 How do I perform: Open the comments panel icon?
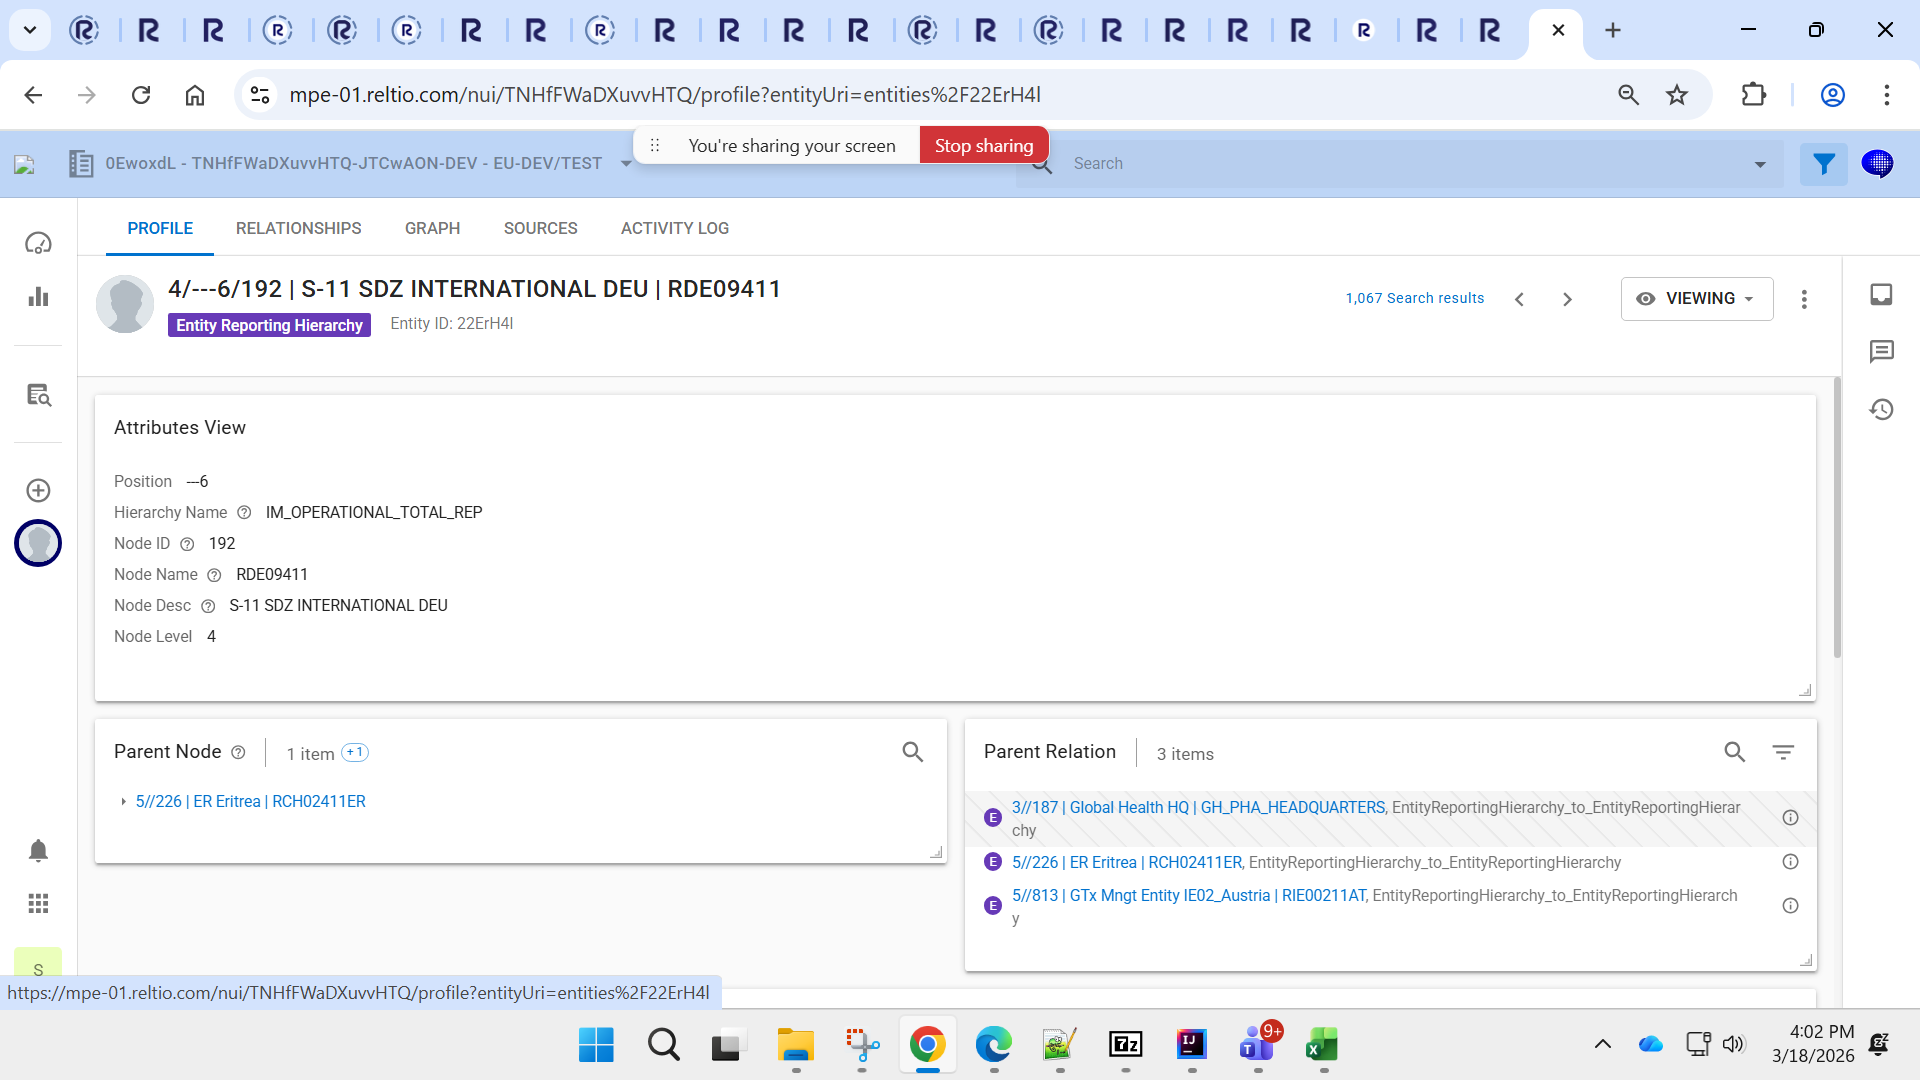pyautogui.click(x=1881, y=352)
